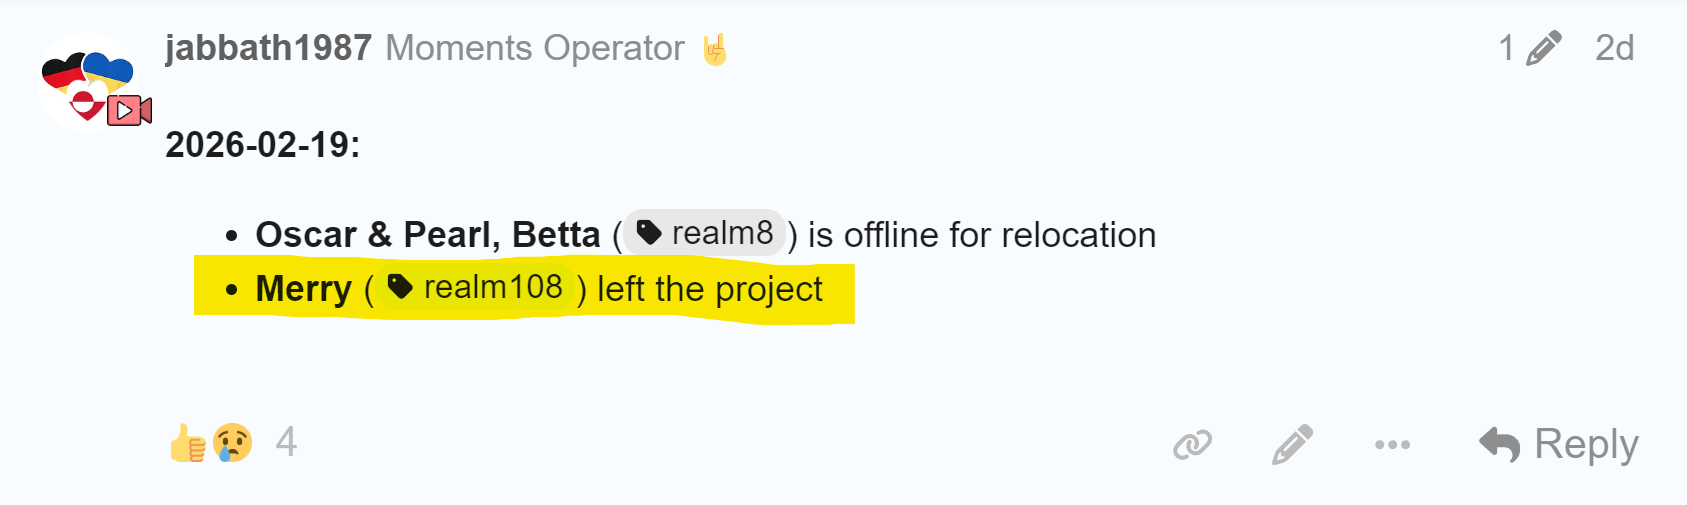Screen dimensions: 1687x505
Task: Click the jabbath1987 avatar picture
Action: (88, 82)
